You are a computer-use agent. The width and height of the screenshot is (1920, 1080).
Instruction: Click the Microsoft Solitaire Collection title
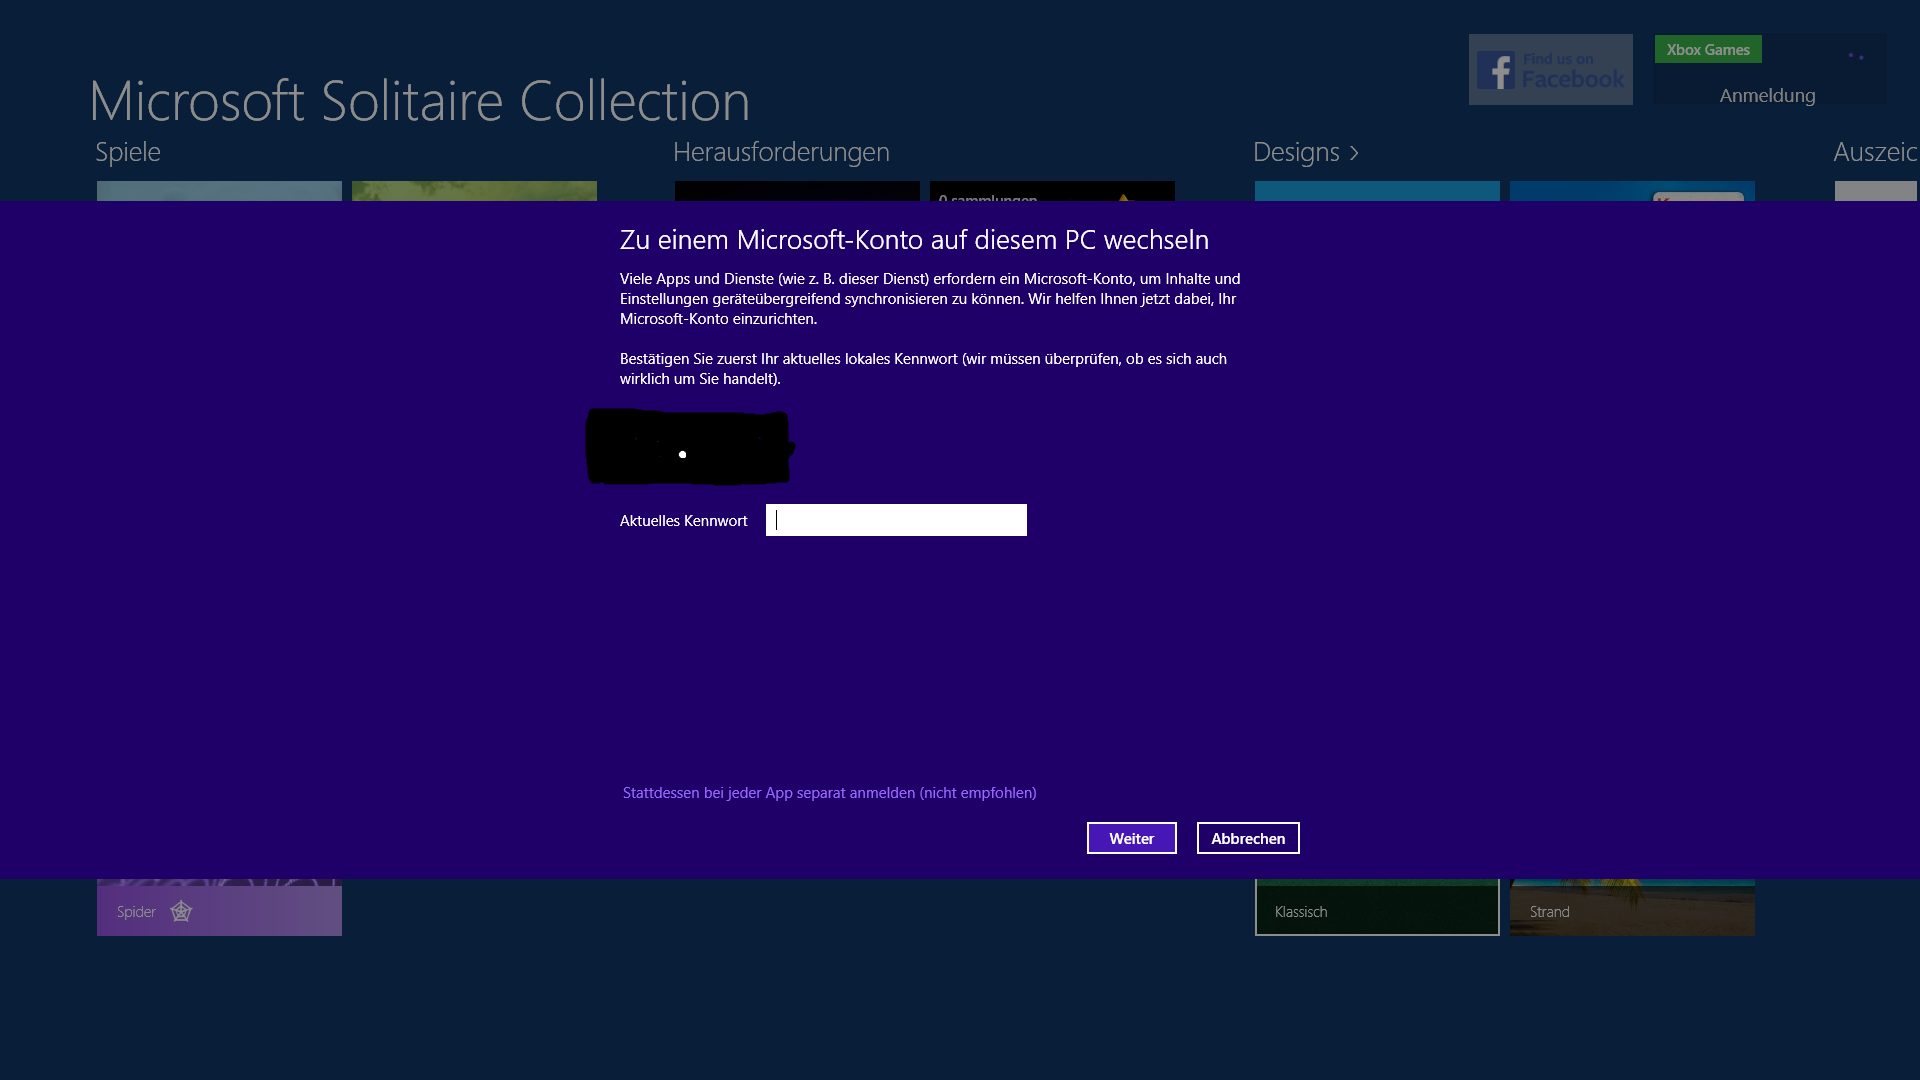(x=419, y=100)
